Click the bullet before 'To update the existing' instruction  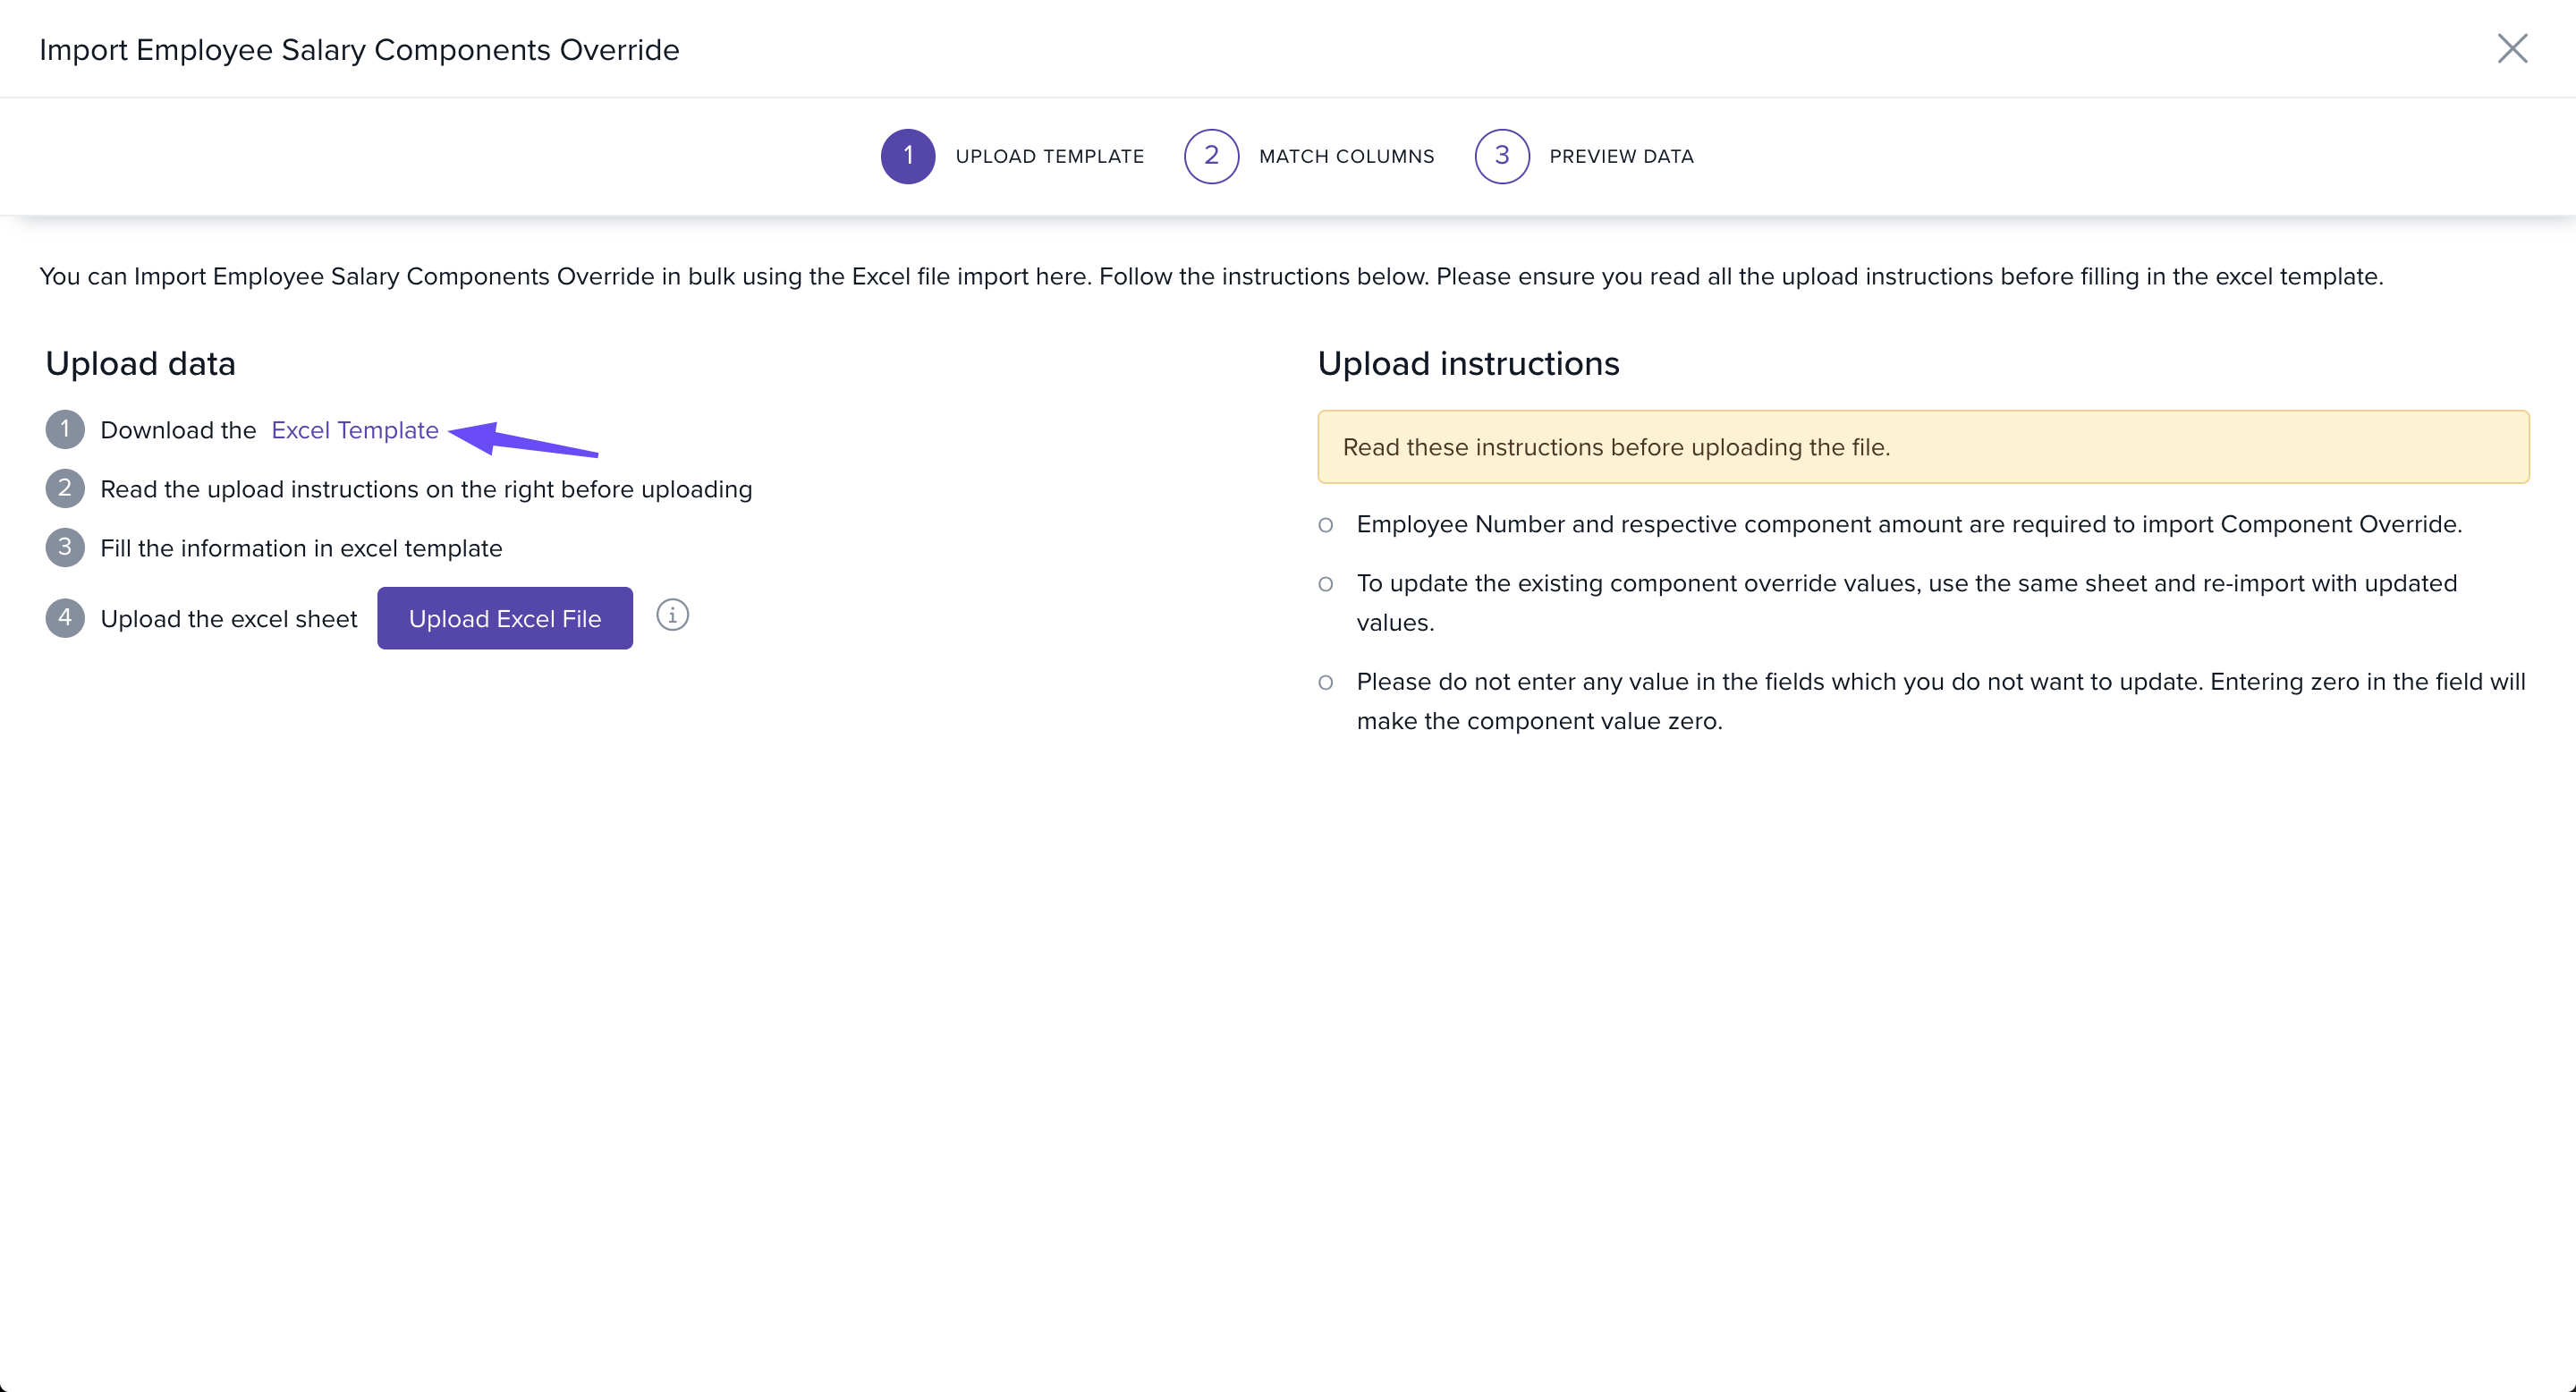(x=1325, y=584)
